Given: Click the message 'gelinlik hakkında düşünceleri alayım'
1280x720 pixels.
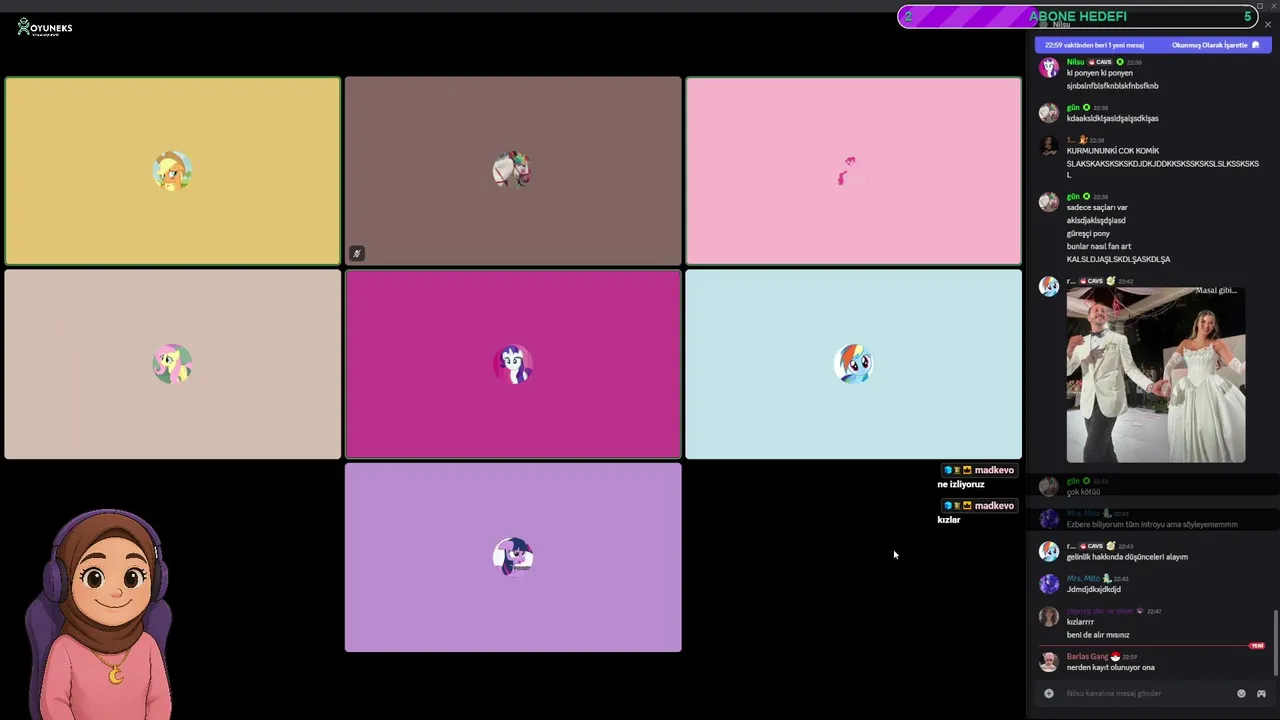Looking at the screenshot, I should click(x=1127, y=557).
